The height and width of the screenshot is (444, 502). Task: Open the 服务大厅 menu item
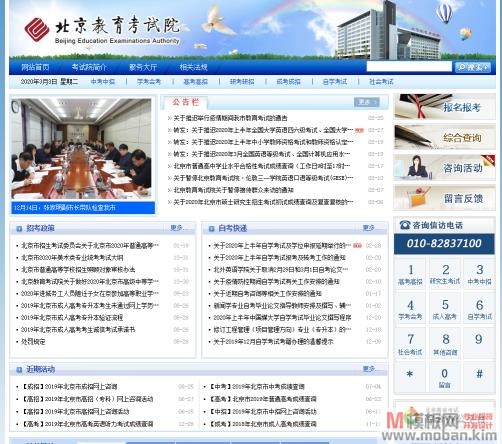click(x=143, y=67)
